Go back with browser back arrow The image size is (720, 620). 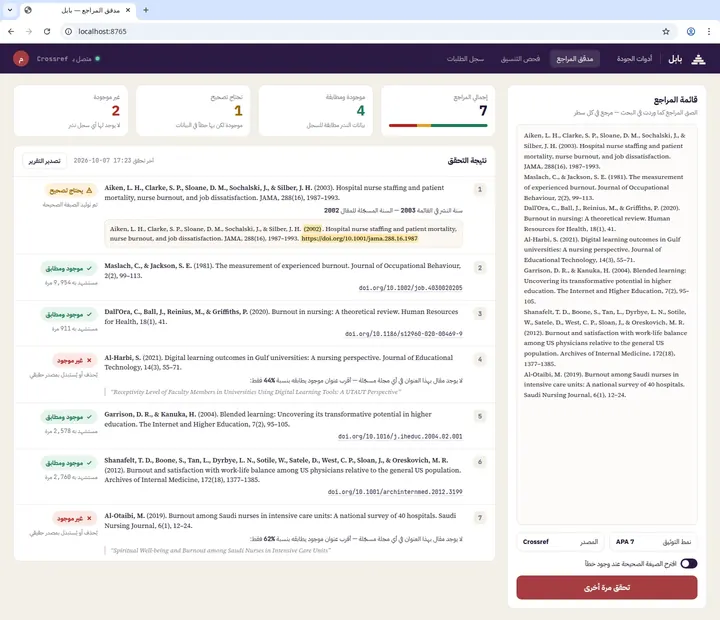pos(11,31)
